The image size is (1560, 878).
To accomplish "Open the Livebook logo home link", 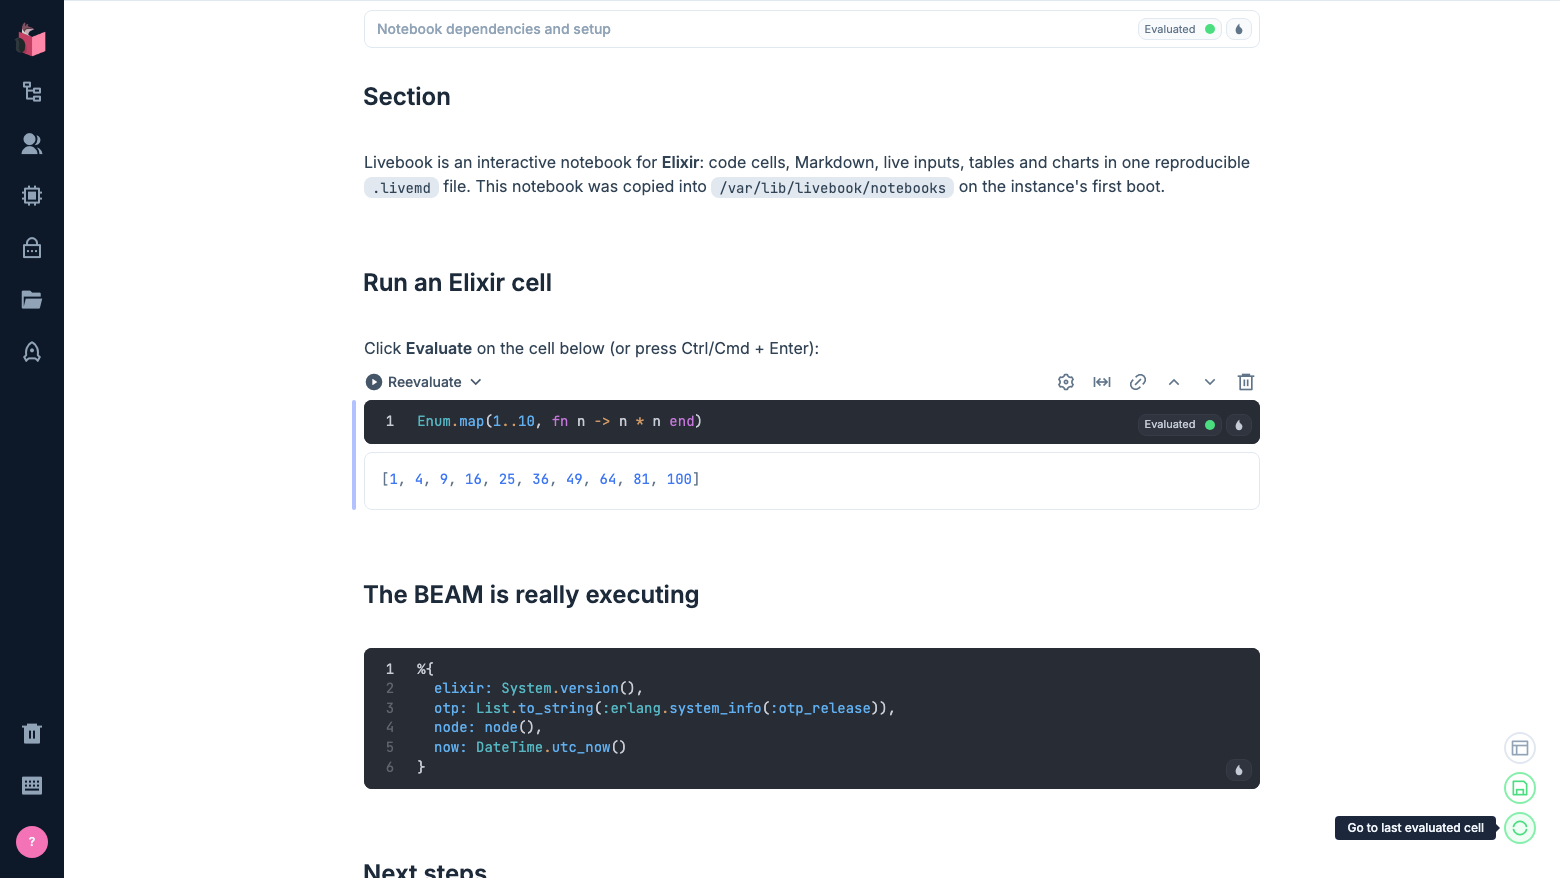I will (31, 40).
